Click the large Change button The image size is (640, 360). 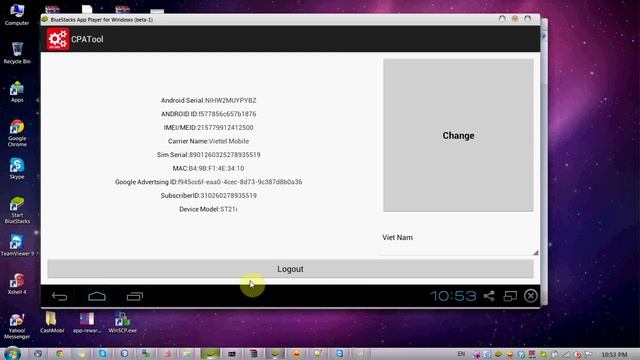coord(458,135)
